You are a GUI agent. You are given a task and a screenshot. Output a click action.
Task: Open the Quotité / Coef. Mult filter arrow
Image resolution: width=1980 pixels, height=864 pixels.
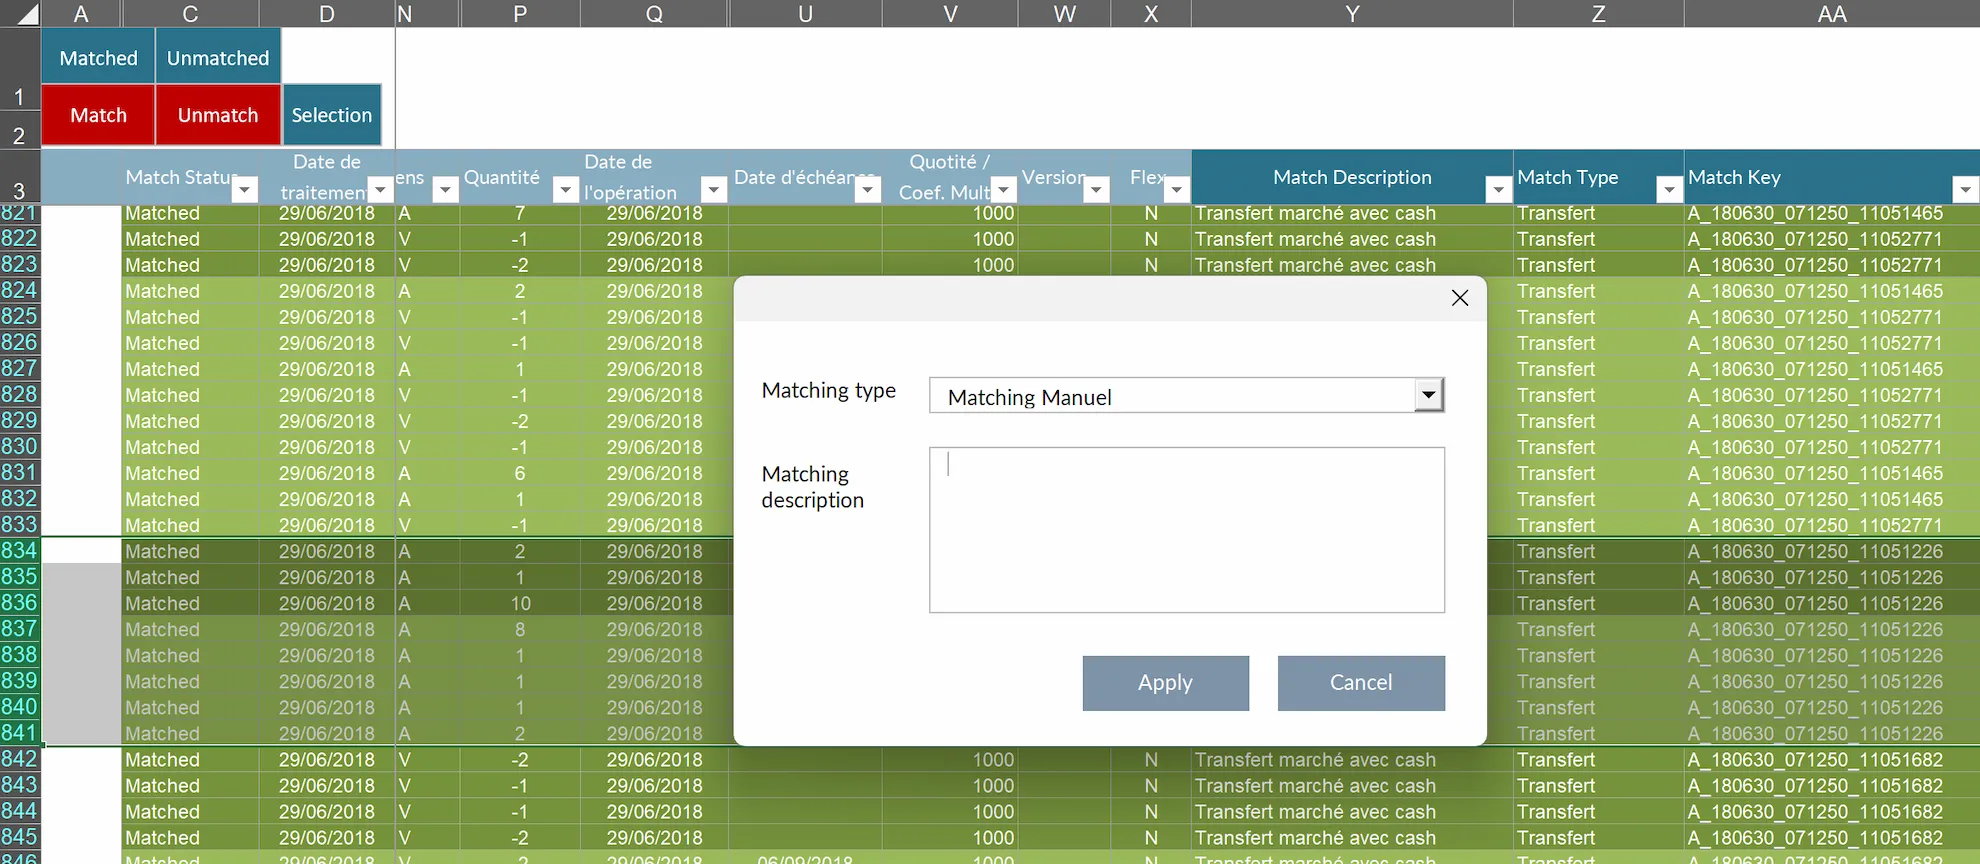coord(1003,190)
